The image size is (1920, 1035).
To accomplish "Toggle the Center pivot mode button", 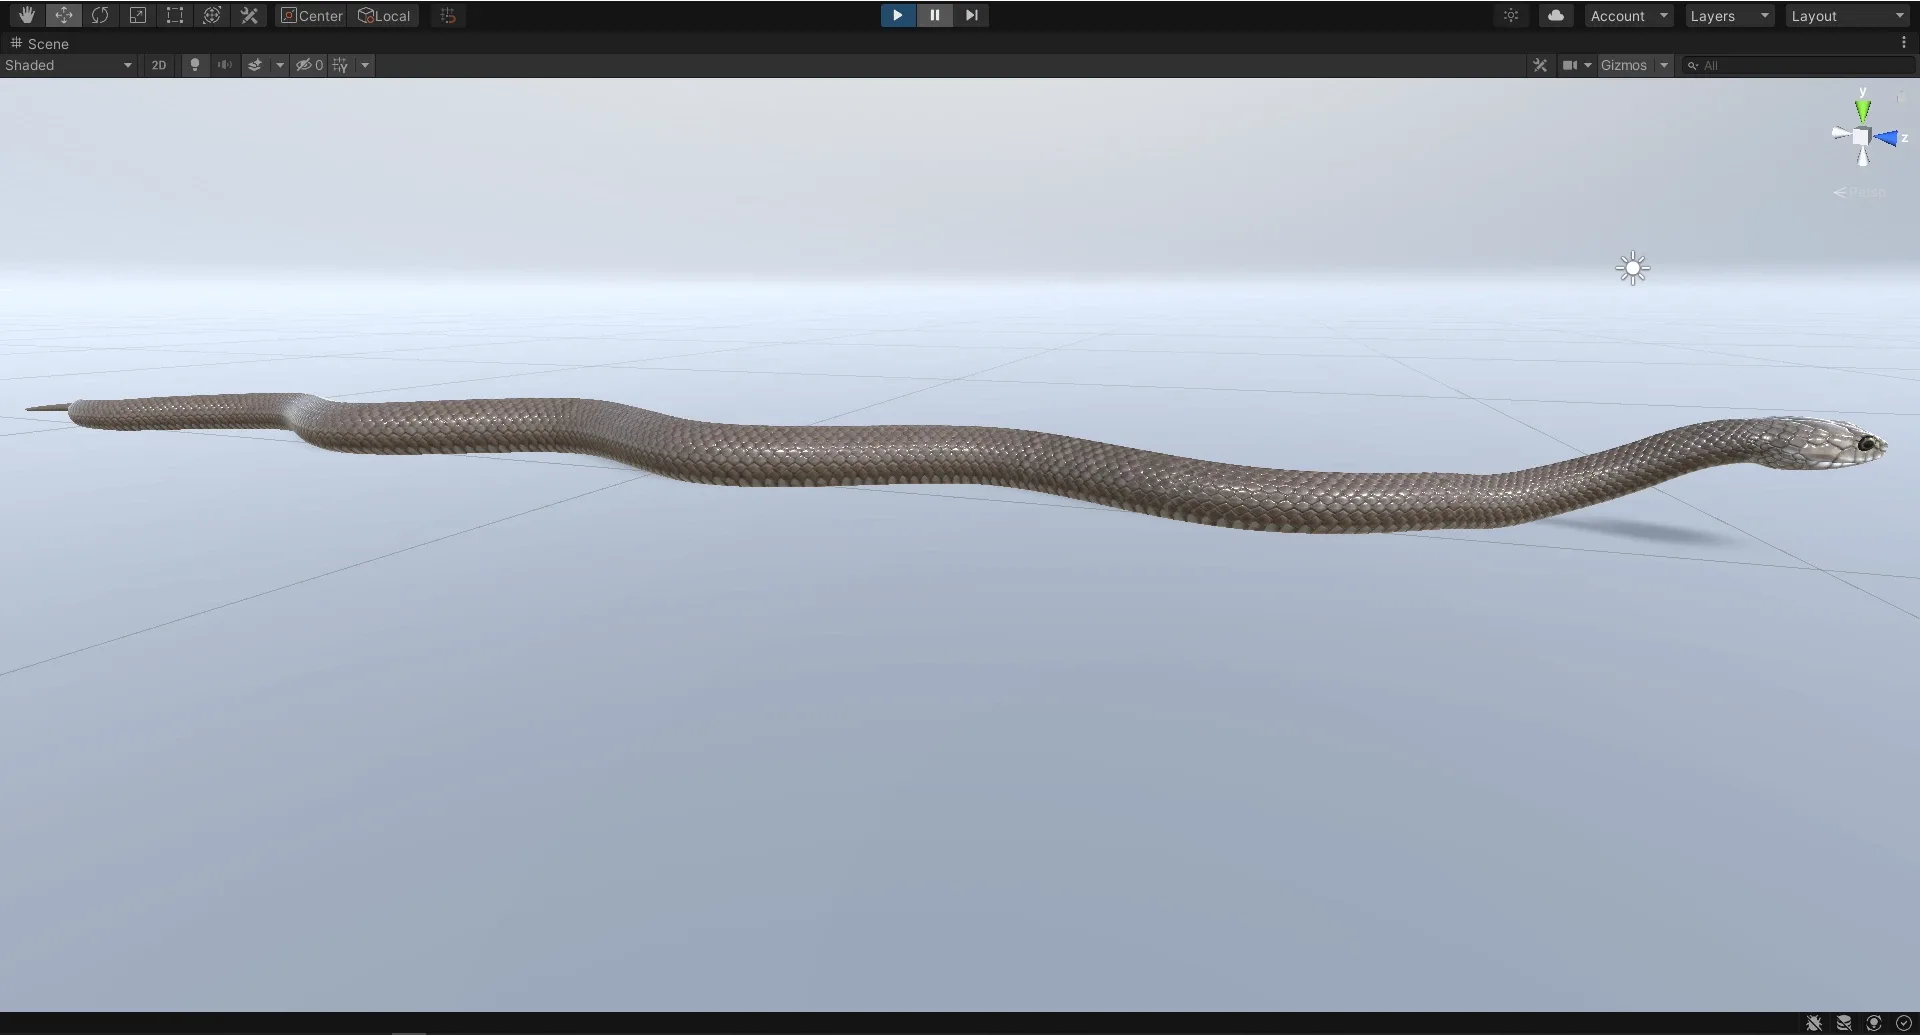I will [311, 15].
